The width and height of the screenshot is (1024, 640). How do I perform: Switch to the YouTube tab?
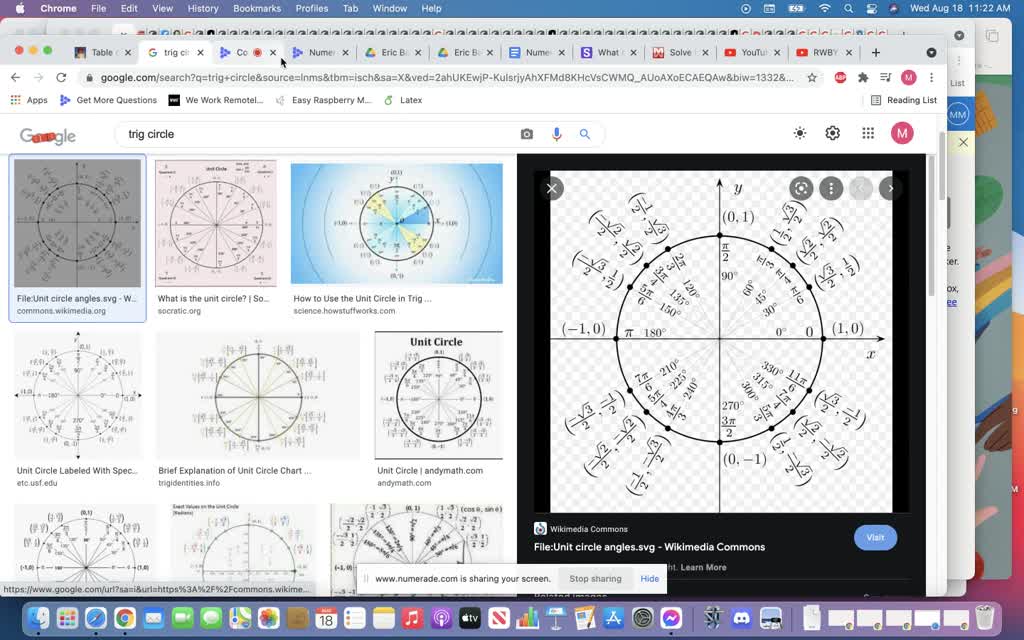point(752,52)
